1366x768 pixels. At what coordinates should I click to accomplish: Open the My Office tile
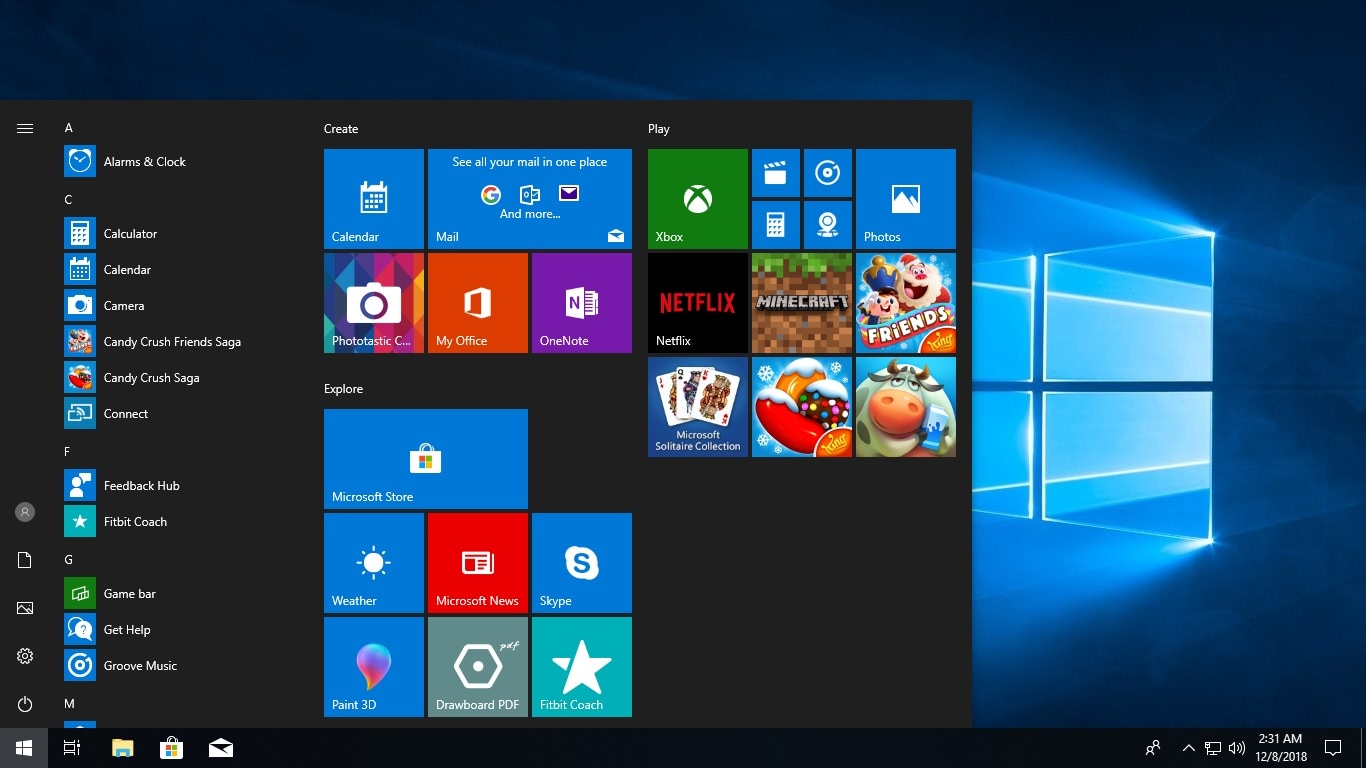coord(478,303)
